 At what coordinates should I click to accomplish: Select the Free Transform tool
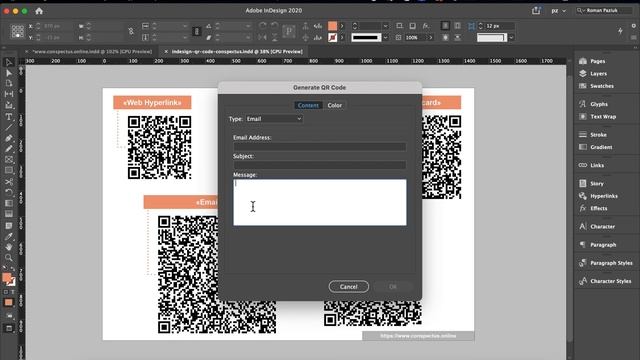pyautogui.click(x=9, y=192)
